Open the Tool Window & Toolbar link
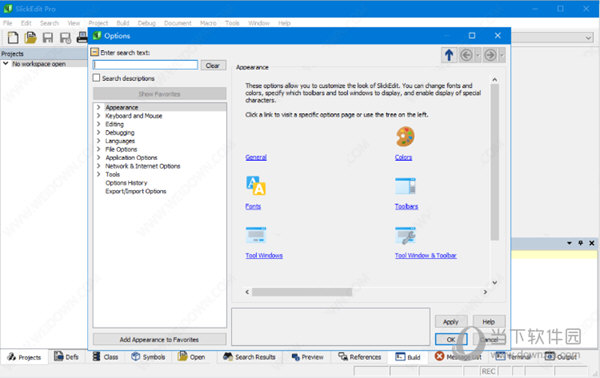600x378 pixels. [426, 255]
